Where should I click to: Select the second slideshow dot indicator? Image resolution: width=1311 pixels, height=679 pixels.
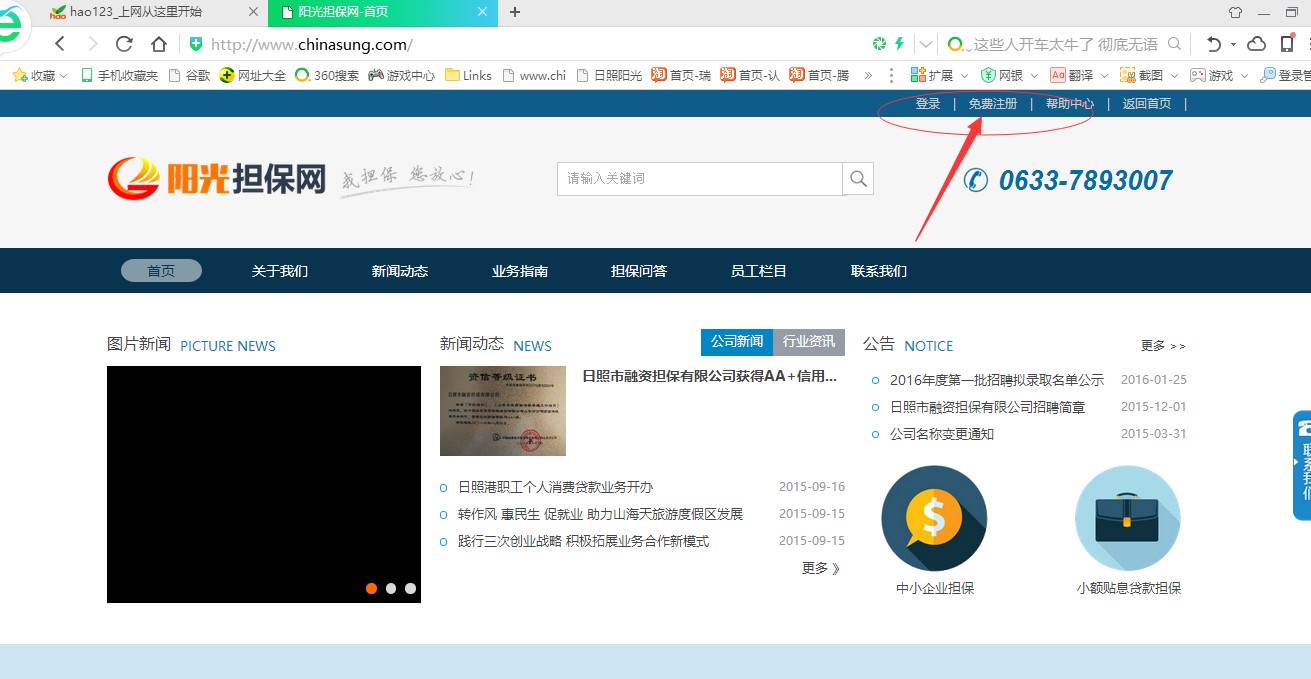point(391,588)
